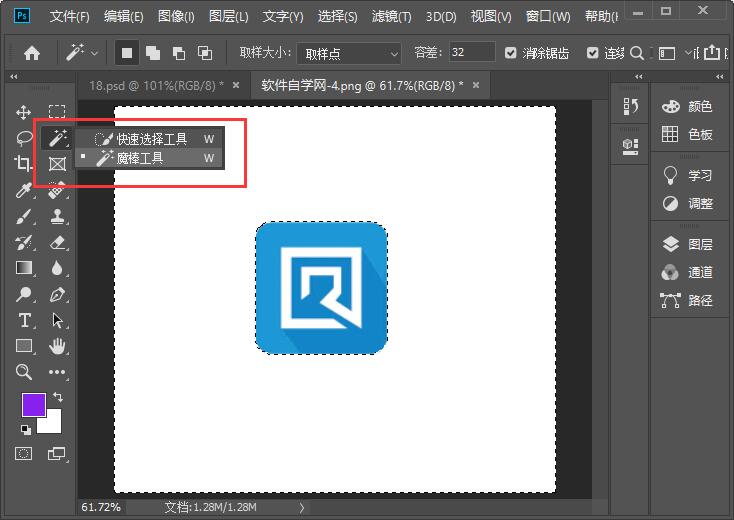Select the Move tool

[x=23, y=112]
